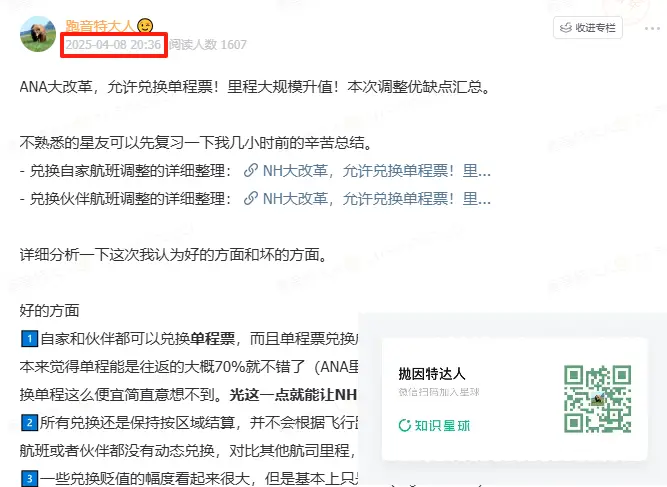Click the post timestamp 2025-04-08 20:36
Screen dimensions: 667x487
[113, 45]
